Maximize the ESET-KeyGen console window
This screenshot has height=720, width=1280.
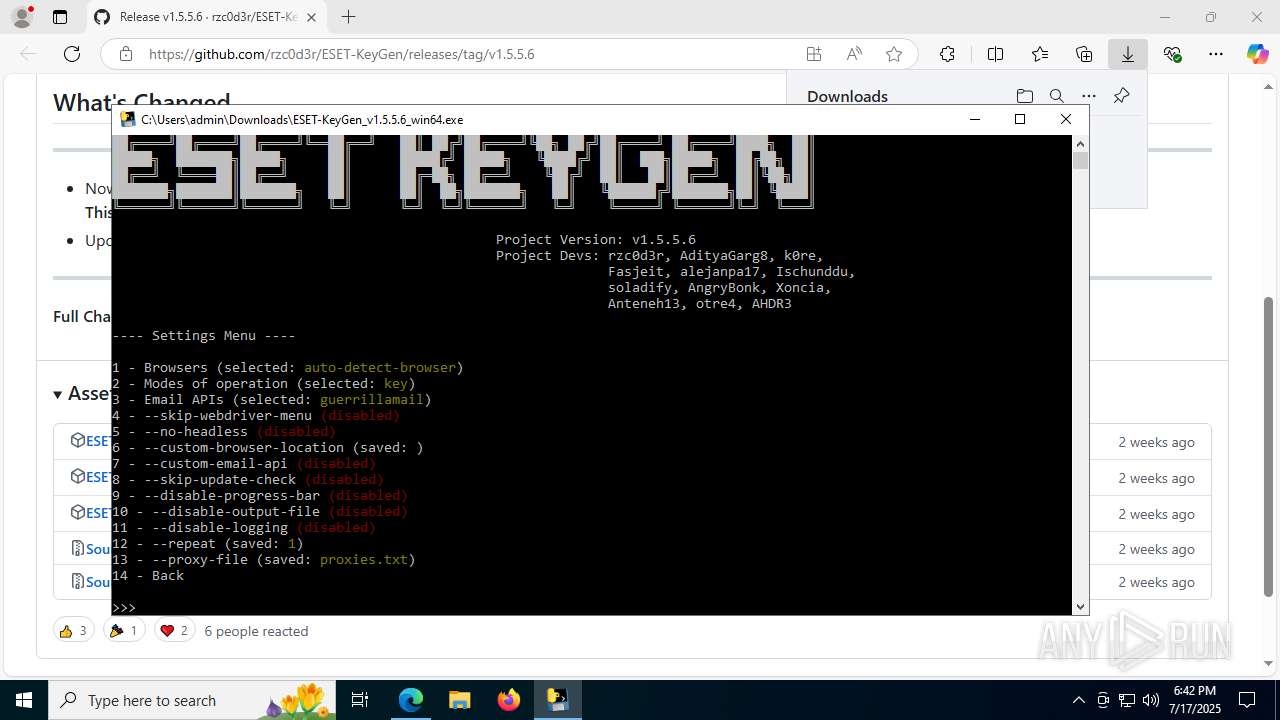pyautogui.click(x=1020, y=119)
